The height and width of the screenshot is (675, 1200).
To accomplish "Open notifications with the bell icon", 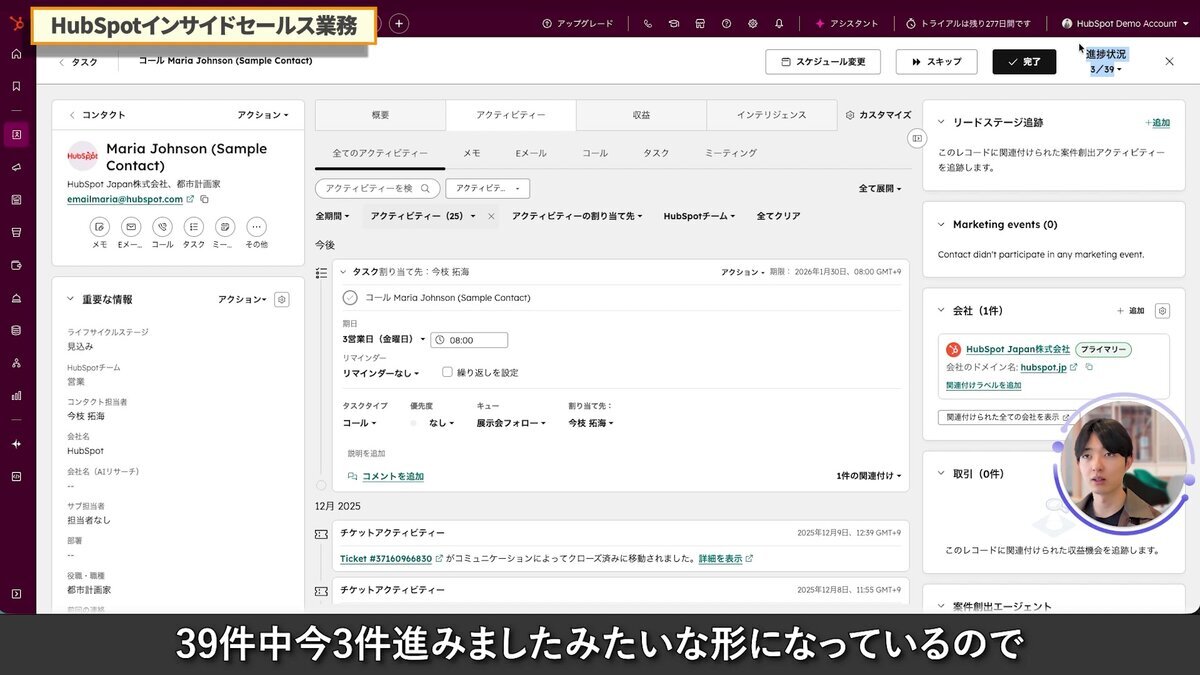I will (779, 22).
